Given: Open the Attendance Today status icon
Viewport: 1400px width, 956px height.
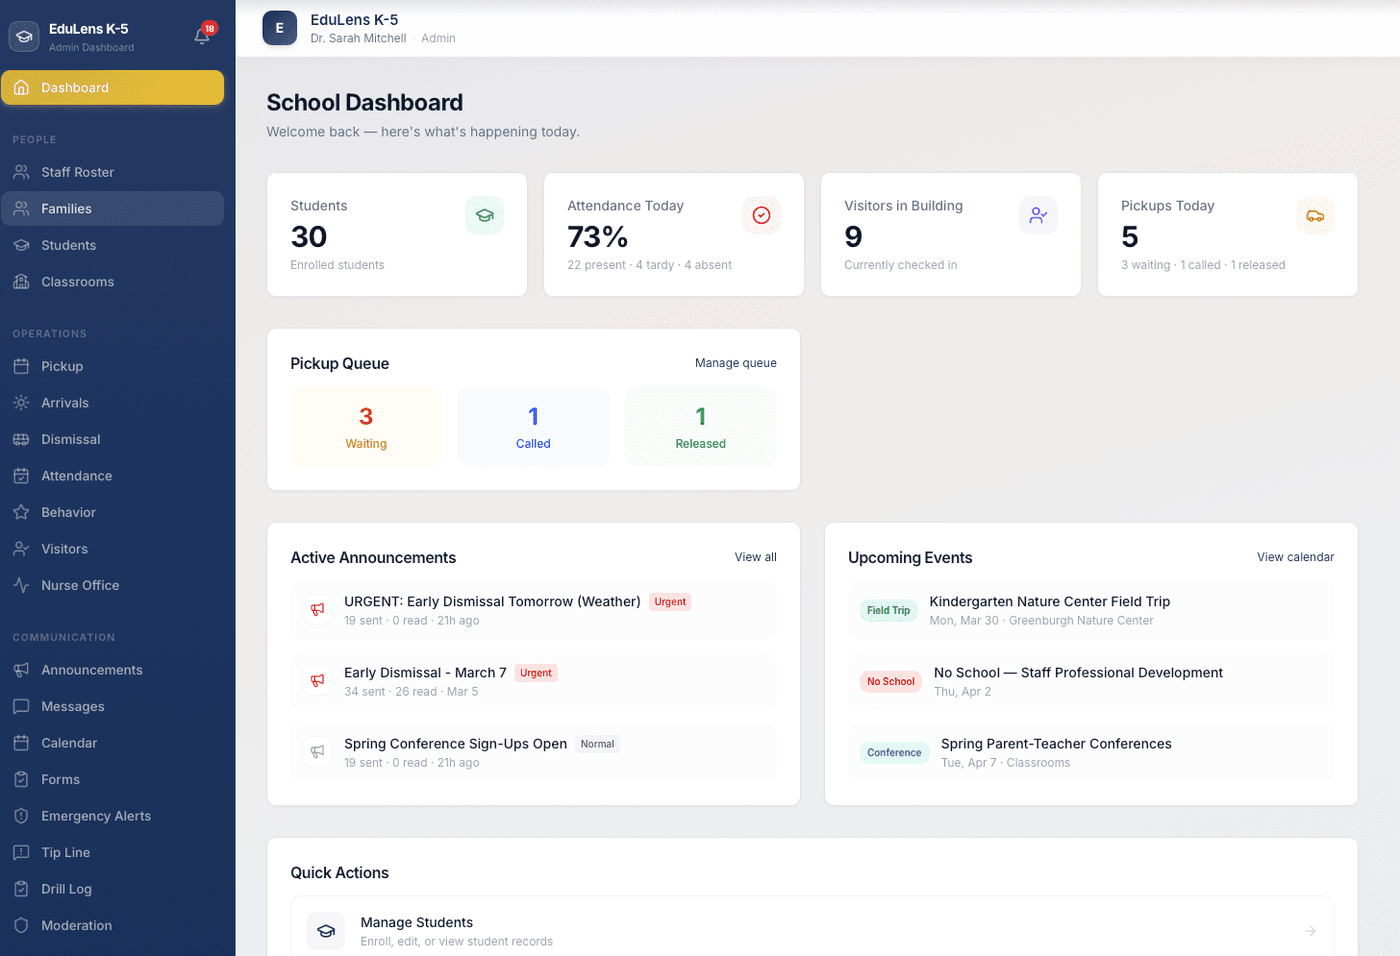Looking at the screenshot, I should click(761, 214).
